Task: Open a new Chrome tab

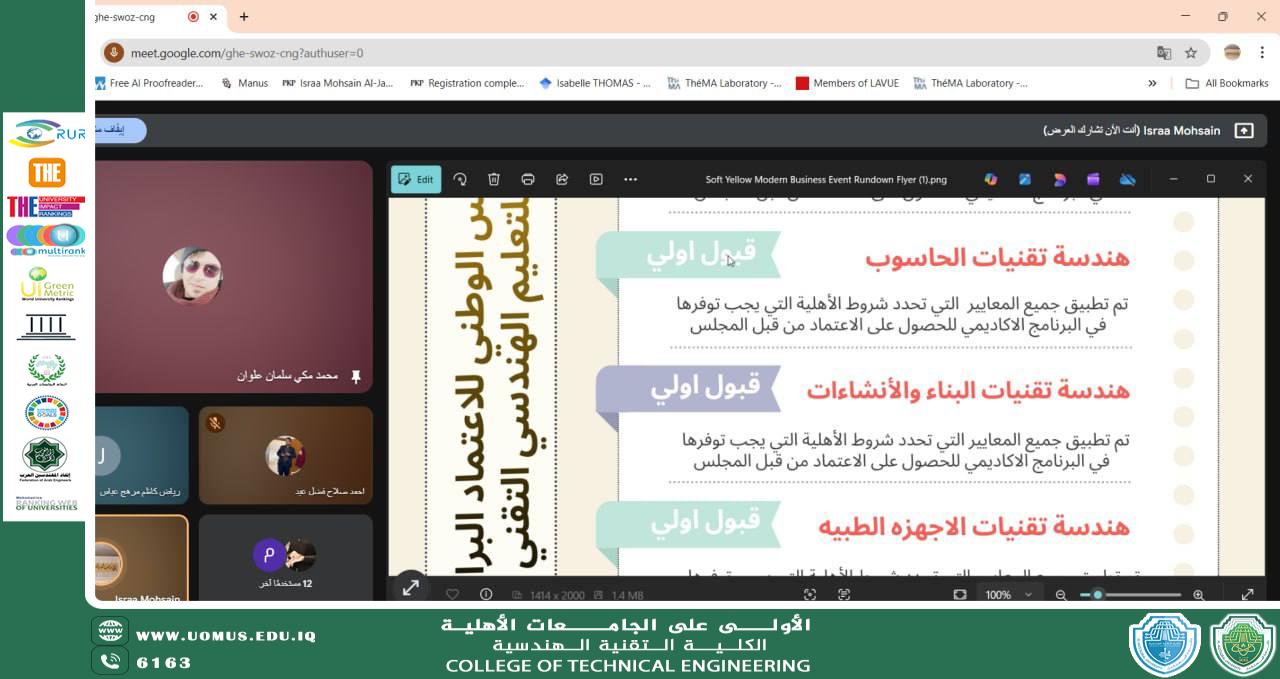Action: (x=244, y=17)
